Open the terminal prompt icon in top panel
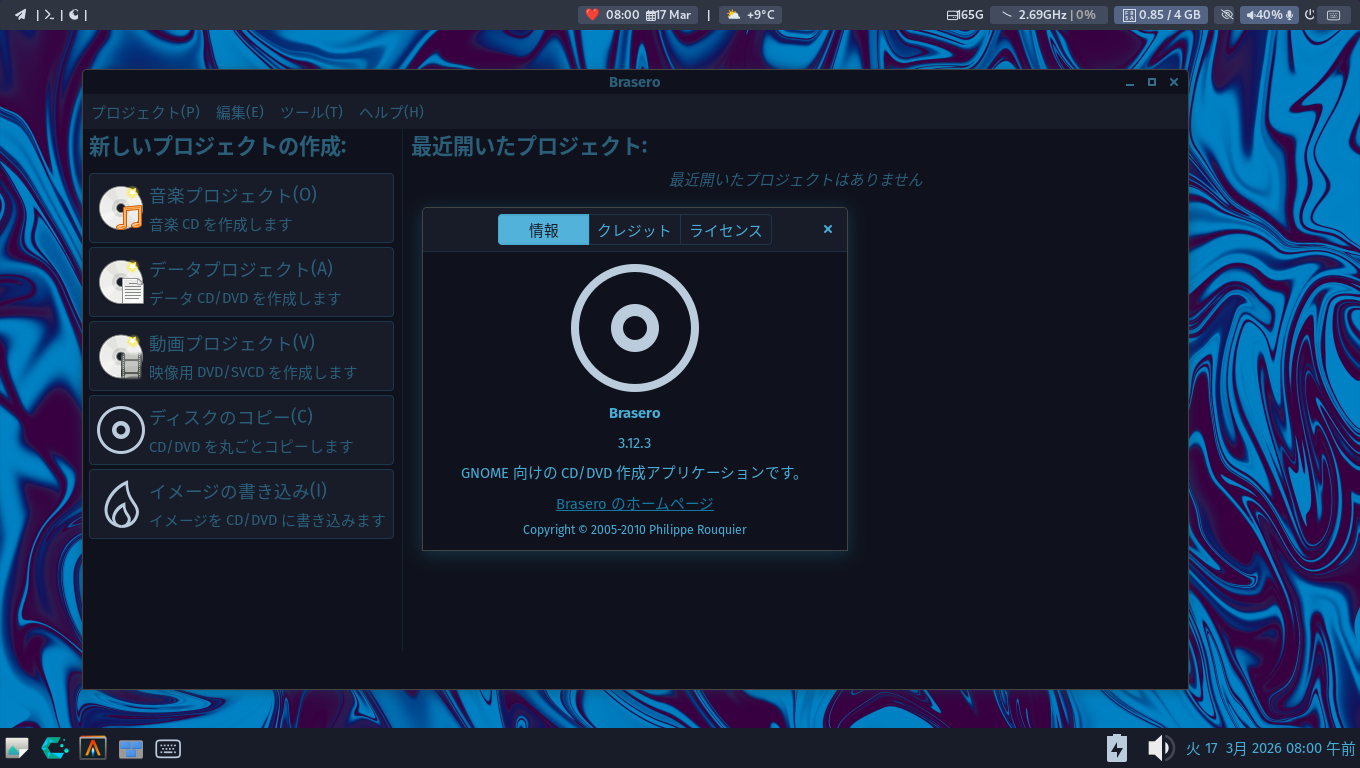 coord(49,14)
